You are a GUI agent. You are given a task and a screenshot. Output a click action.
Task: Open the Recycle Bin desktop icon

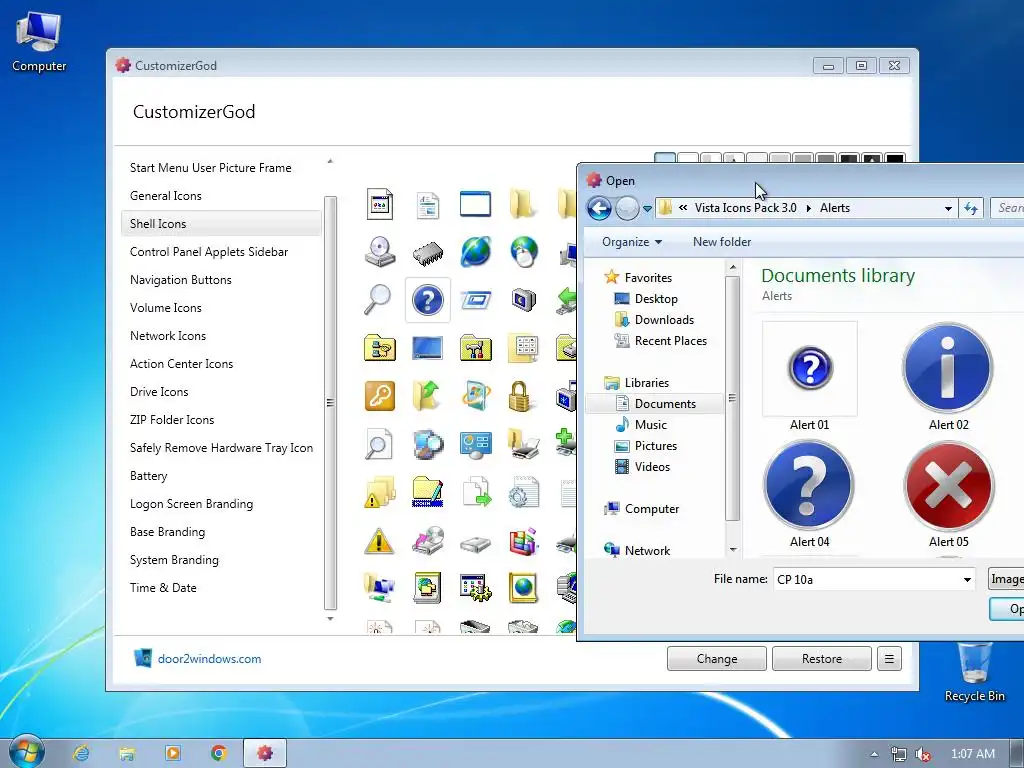[974, 672]
